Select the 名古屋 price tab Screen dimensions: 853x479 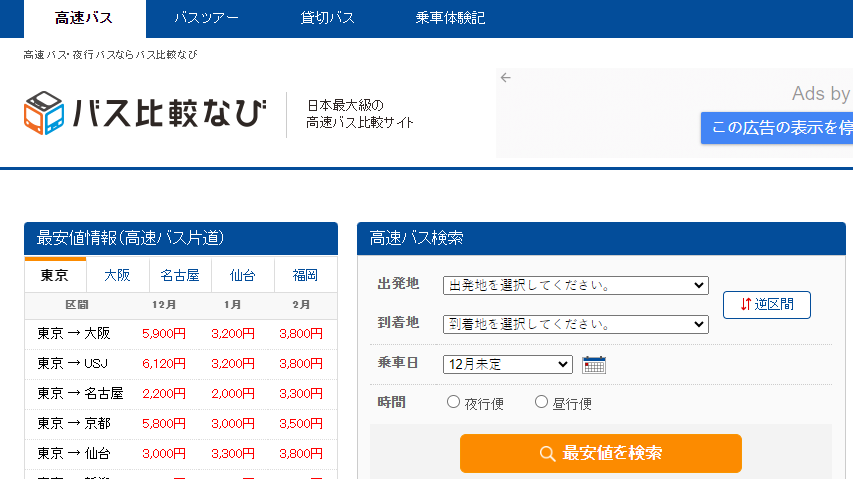(180, 275)
